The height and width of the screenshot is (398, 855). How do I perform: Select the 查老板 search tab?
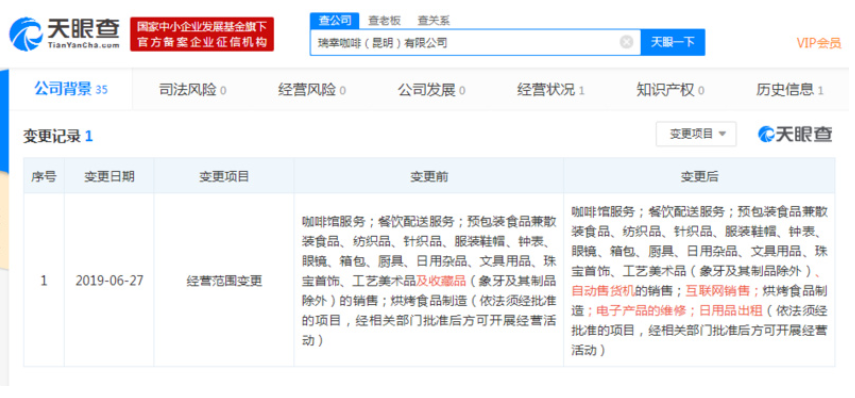pyautogui.click(x=384, y=21)
